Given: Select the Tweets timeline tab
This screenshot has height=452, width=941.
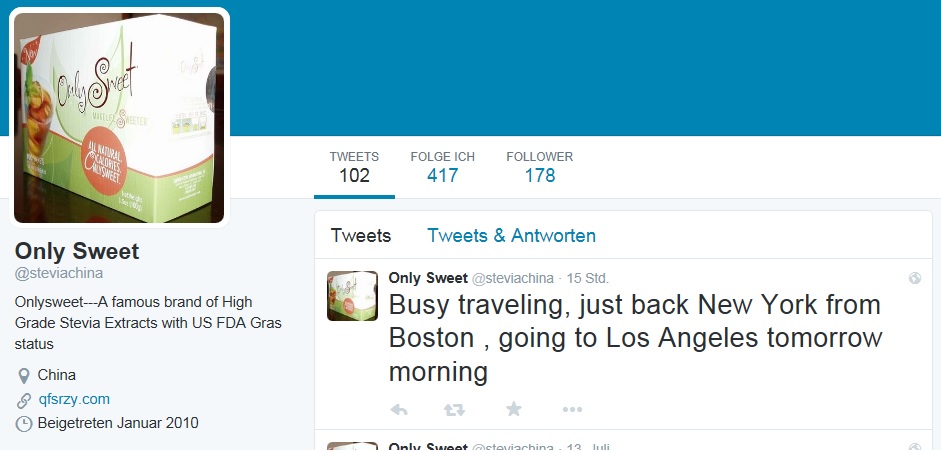Looking at the screenshot, I should [x=361, y=236].
